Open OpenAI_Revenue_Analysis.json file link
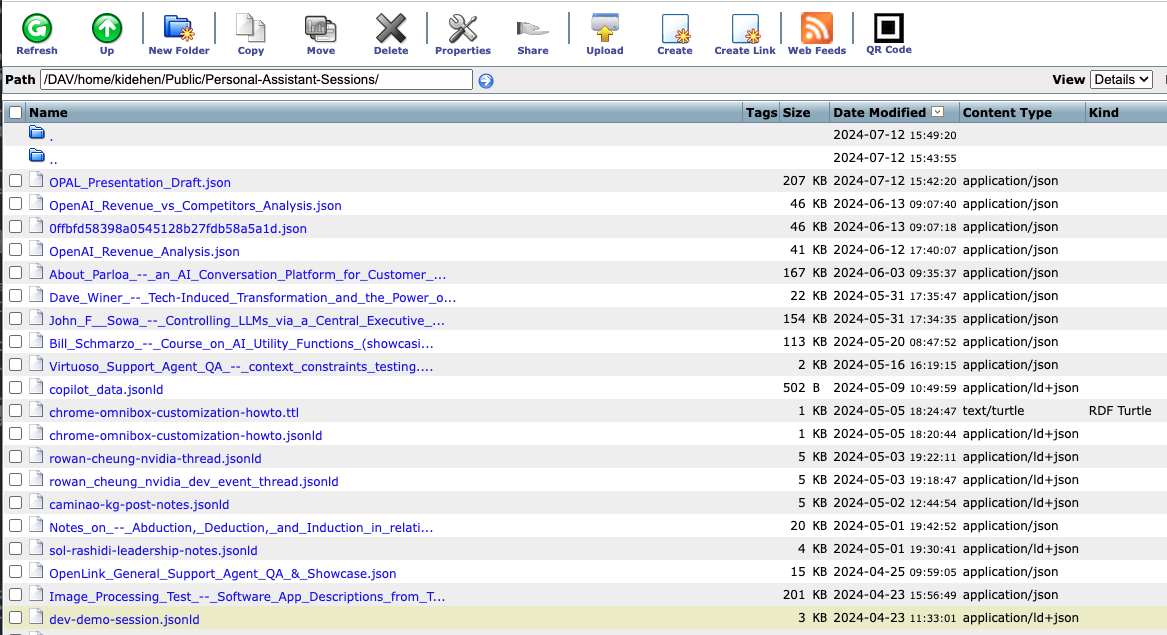The image size is (1167, 635). click(x=144, y=251)
